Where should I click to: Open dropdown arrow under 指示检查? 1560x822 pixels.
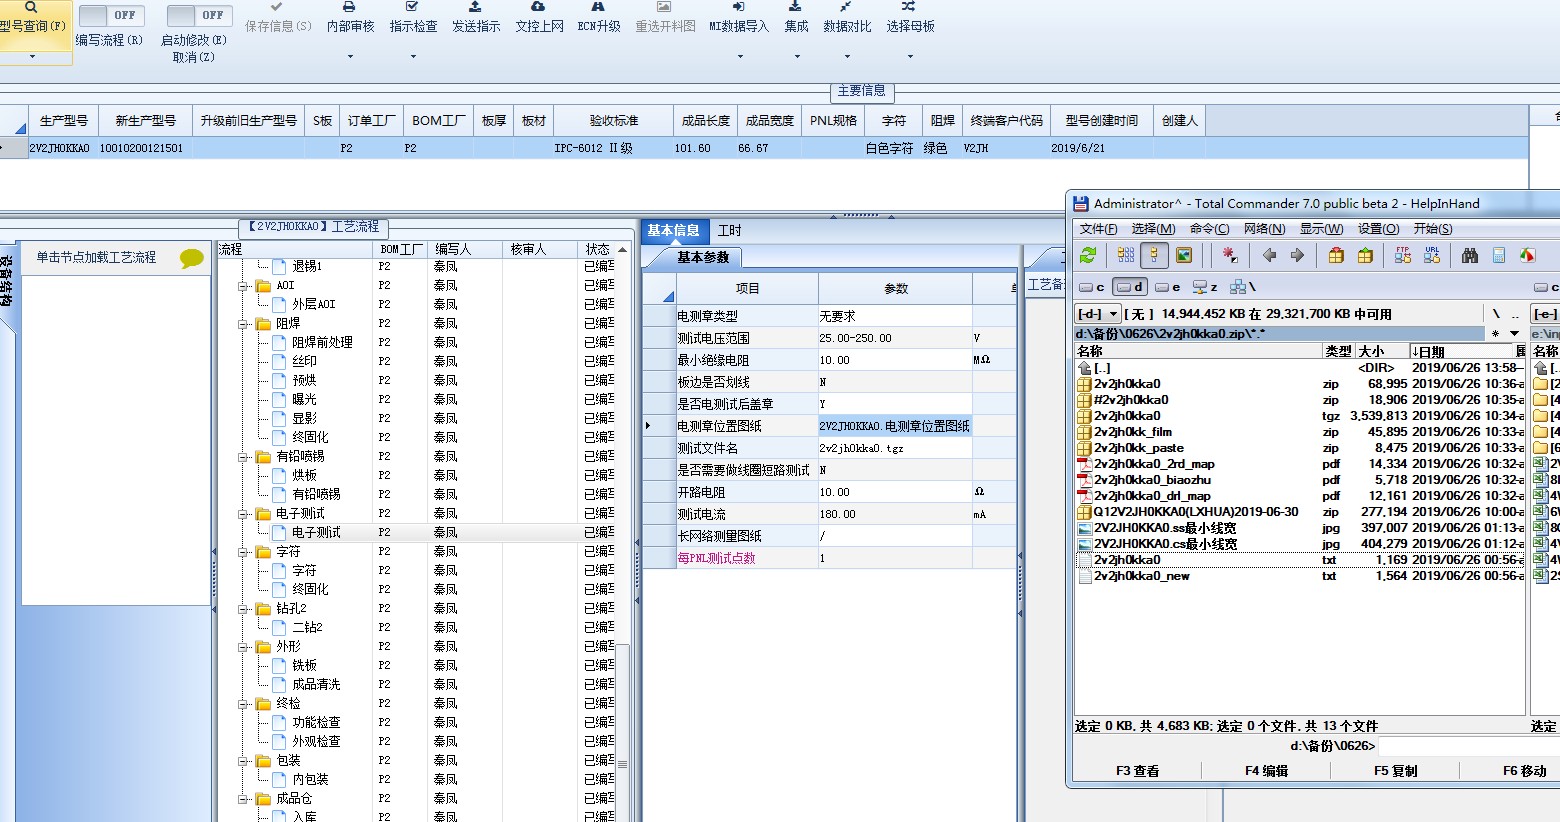[x=413, y=56]
